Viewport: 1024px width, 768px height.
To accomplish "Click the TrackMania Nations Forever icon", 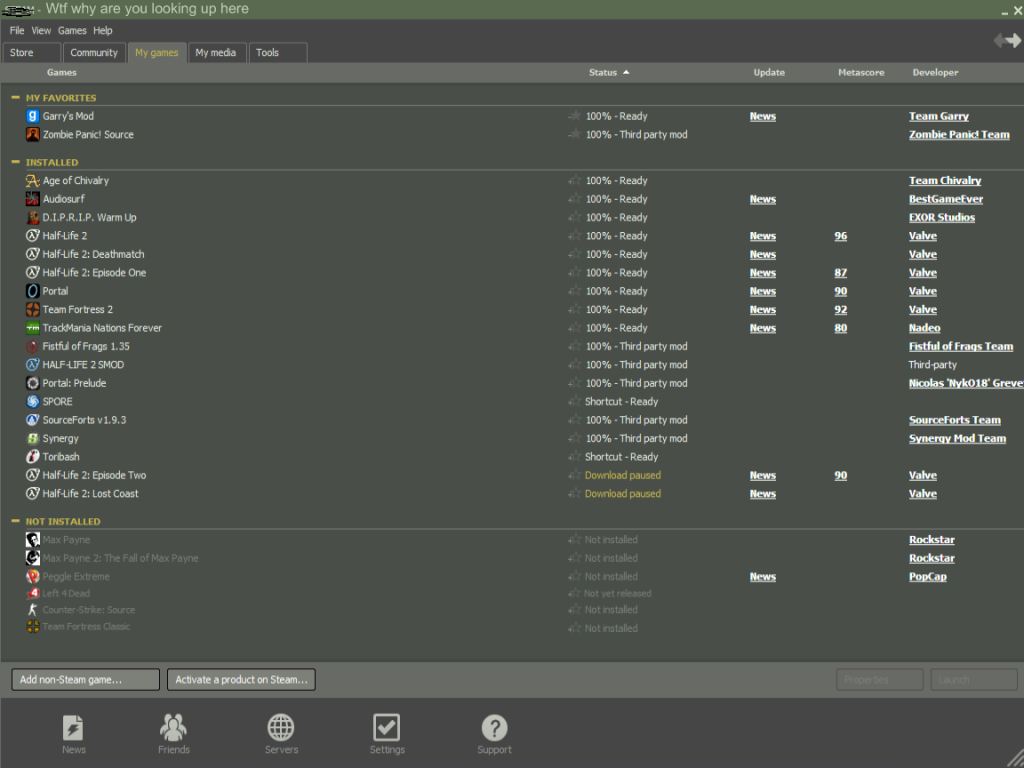I will (33, 328).
